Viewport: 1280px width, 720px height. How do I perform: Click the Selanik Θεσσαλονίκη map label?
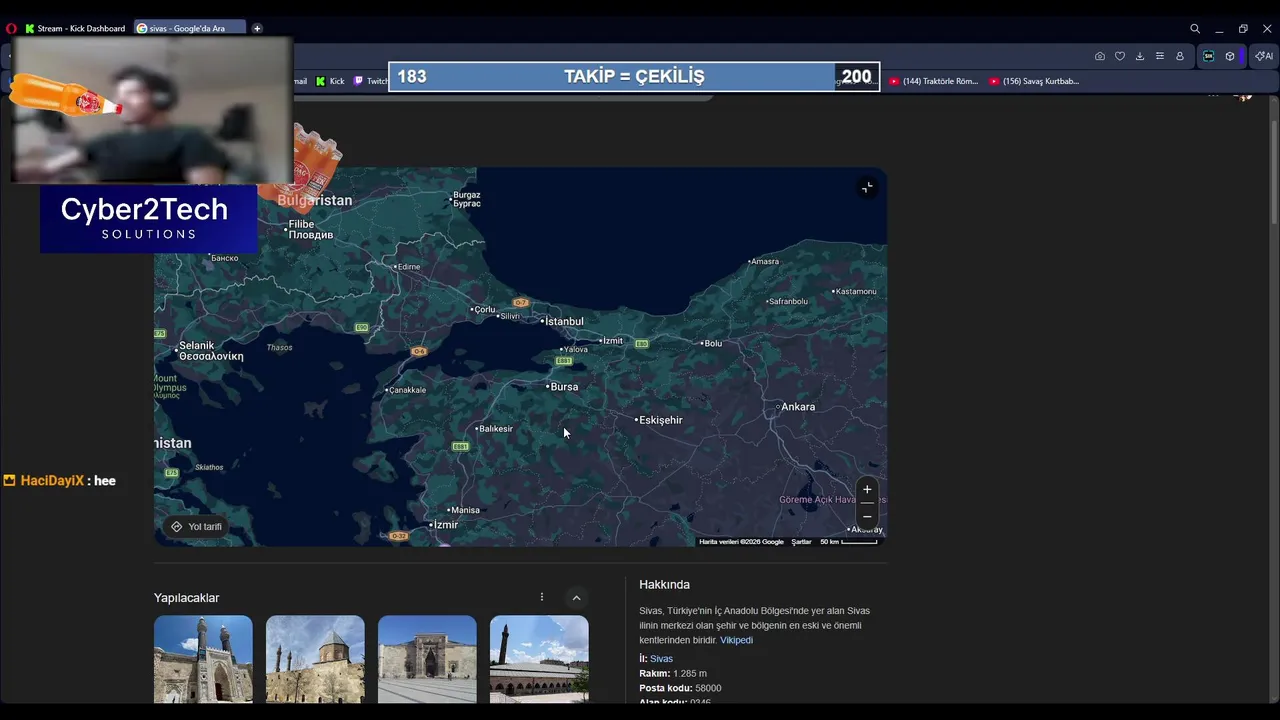210,351
